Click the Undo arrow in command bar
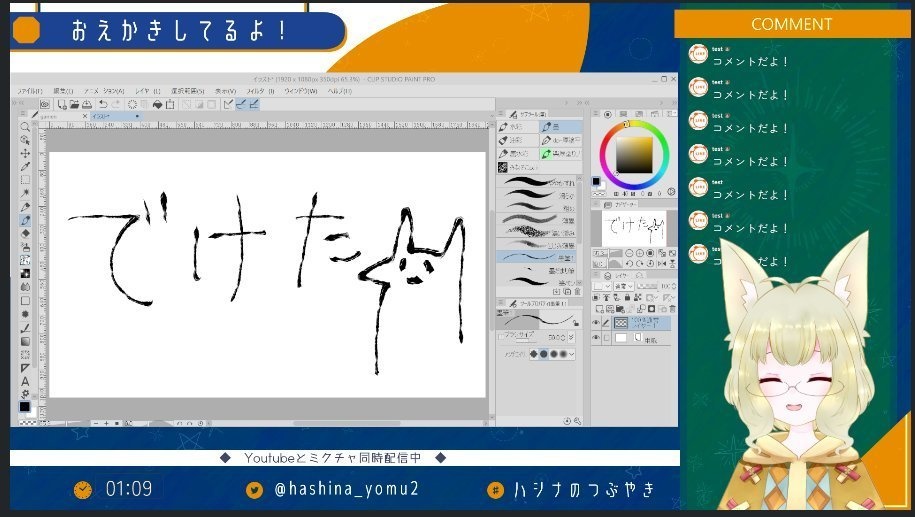915x517 pixels. coord(103,104)
